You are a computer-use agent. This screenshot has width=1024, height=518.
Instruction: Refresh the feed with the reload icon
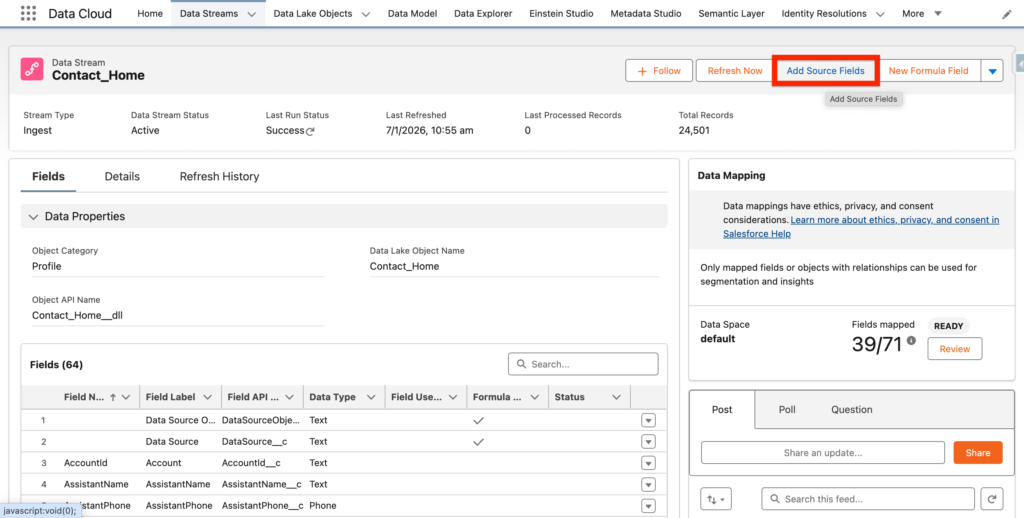[992, 499]
